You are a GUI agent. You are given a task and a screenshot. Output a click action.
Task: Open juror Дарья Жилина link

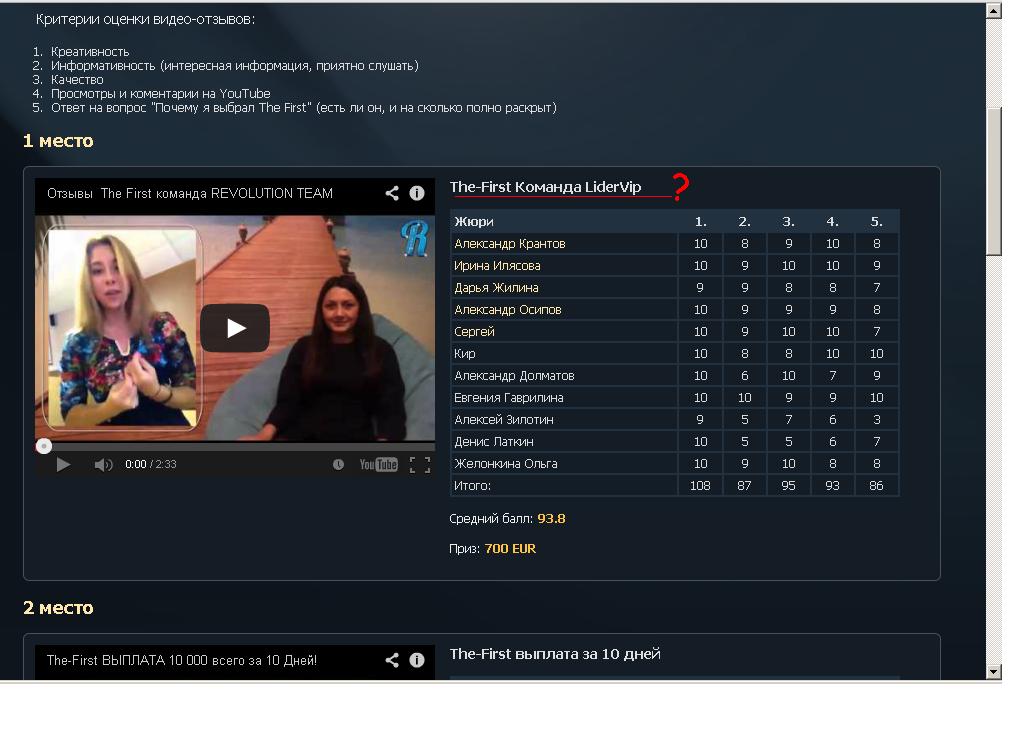click(x=496, y=287)
